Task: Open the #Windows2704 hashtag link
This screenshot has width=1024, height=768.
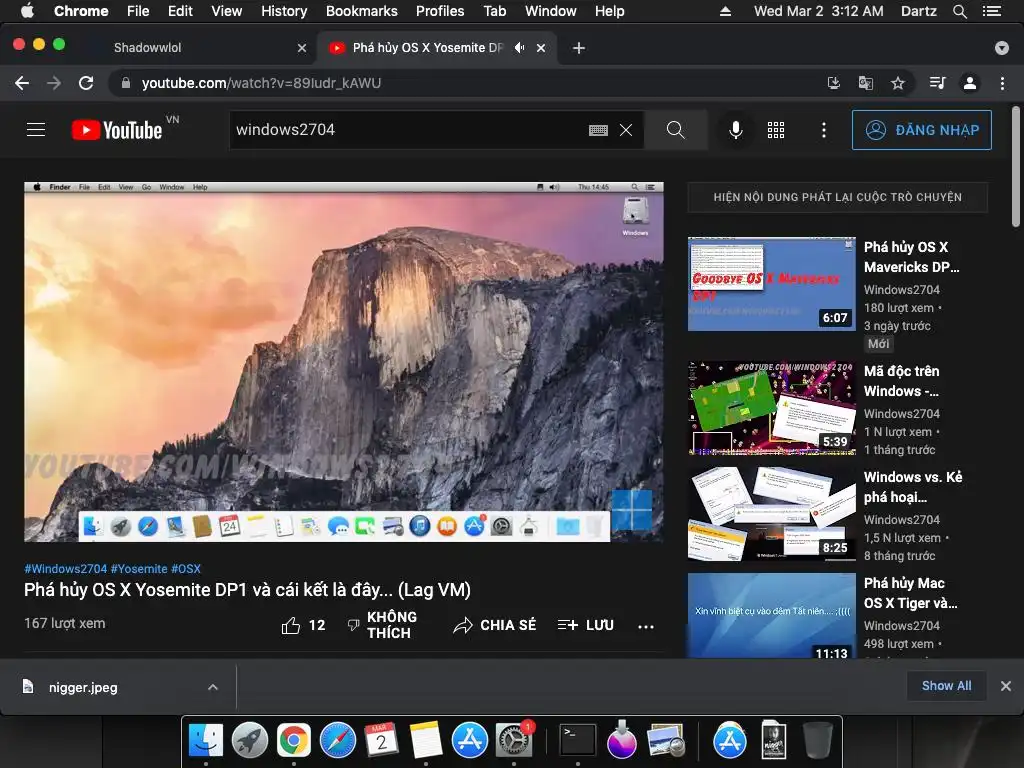Action: (65, 569)
